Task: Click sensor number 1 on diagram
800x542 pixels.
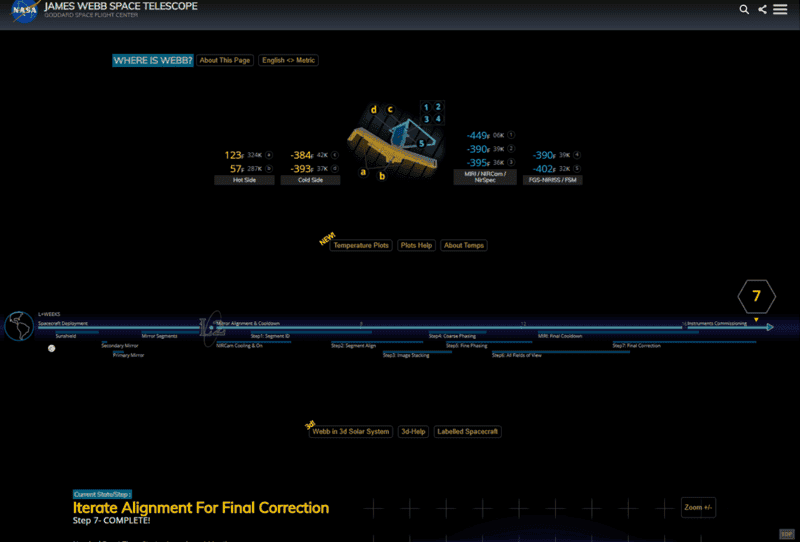Action: point(427,107)
